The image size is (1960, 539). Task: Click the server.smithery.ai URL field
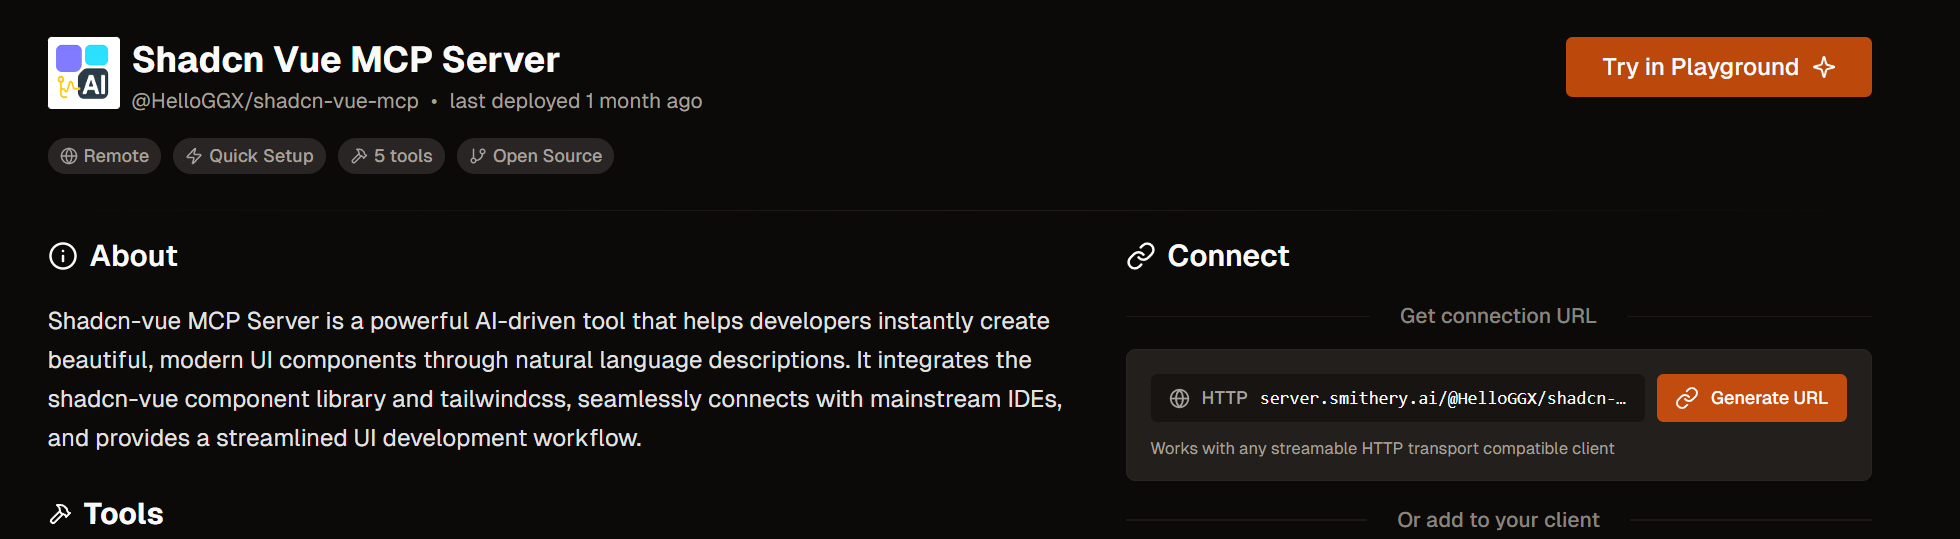(x=1397, y=398)
